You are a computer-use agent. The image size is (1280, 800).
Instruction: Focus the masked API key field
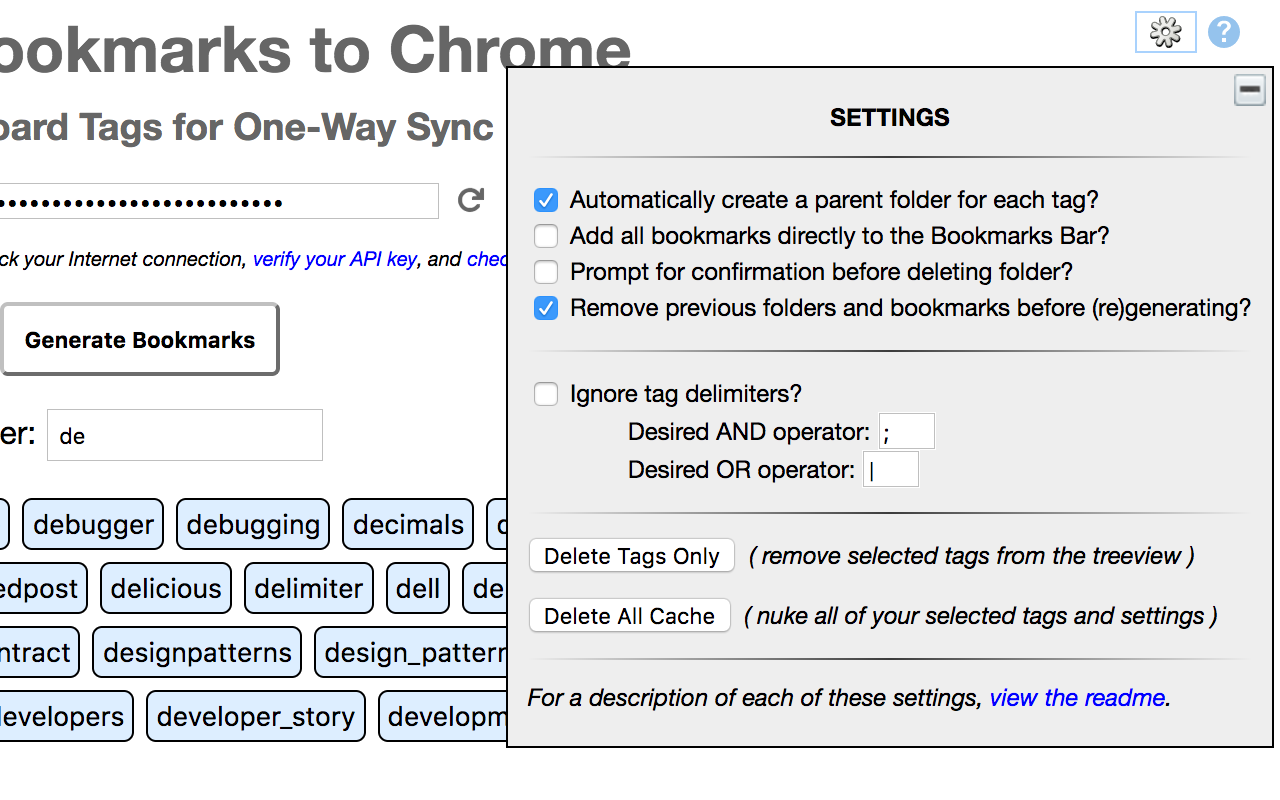[219, 201]
